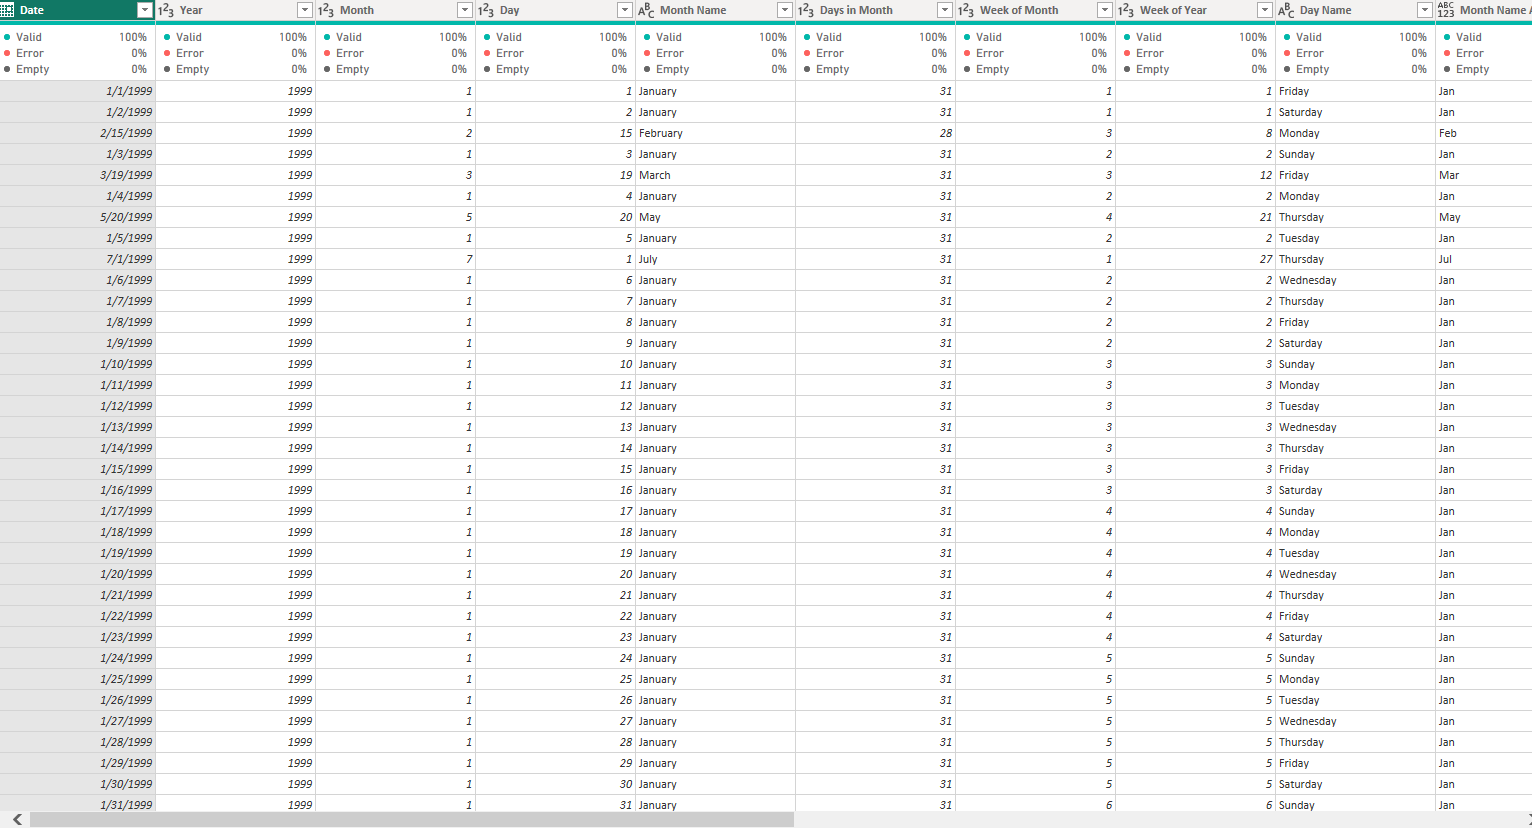Click the Error 0% quality row under Year

[235, 53]
